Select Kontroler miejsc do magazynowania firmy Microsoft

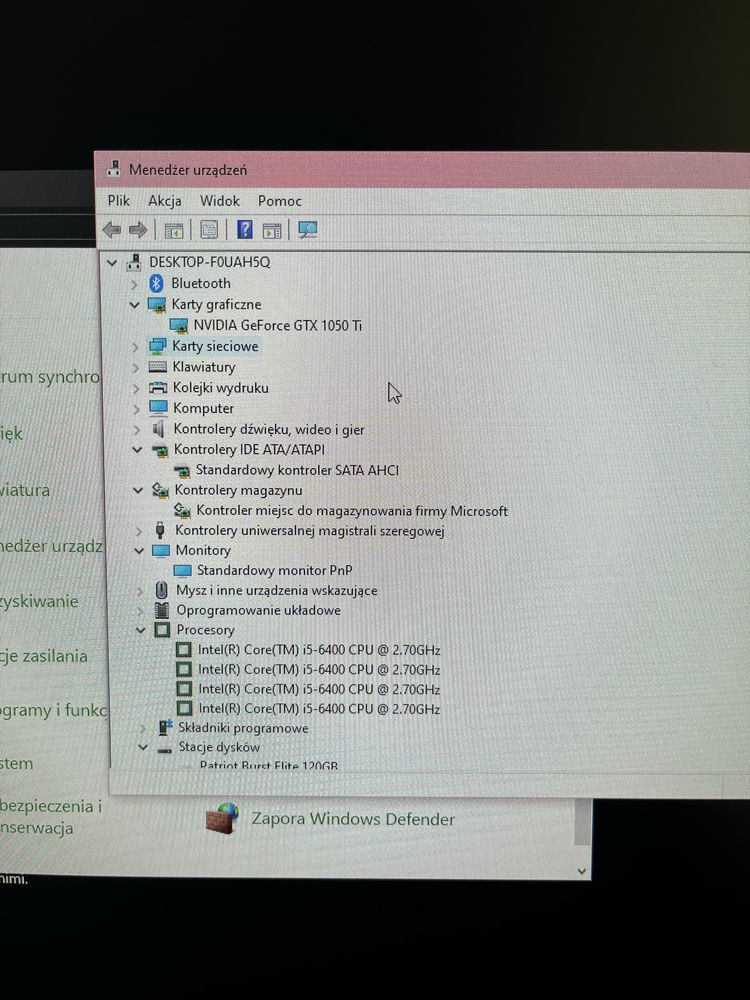point(352,511)
